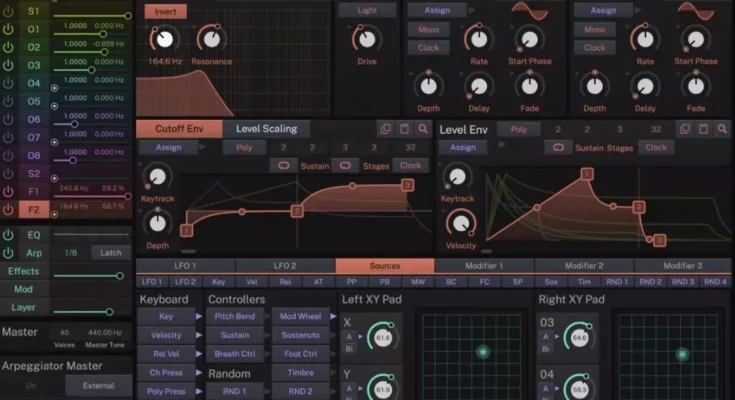This screenshot has height=400, width=735.
Task: Enable the EQ power toggle
Action: point(8,235)
